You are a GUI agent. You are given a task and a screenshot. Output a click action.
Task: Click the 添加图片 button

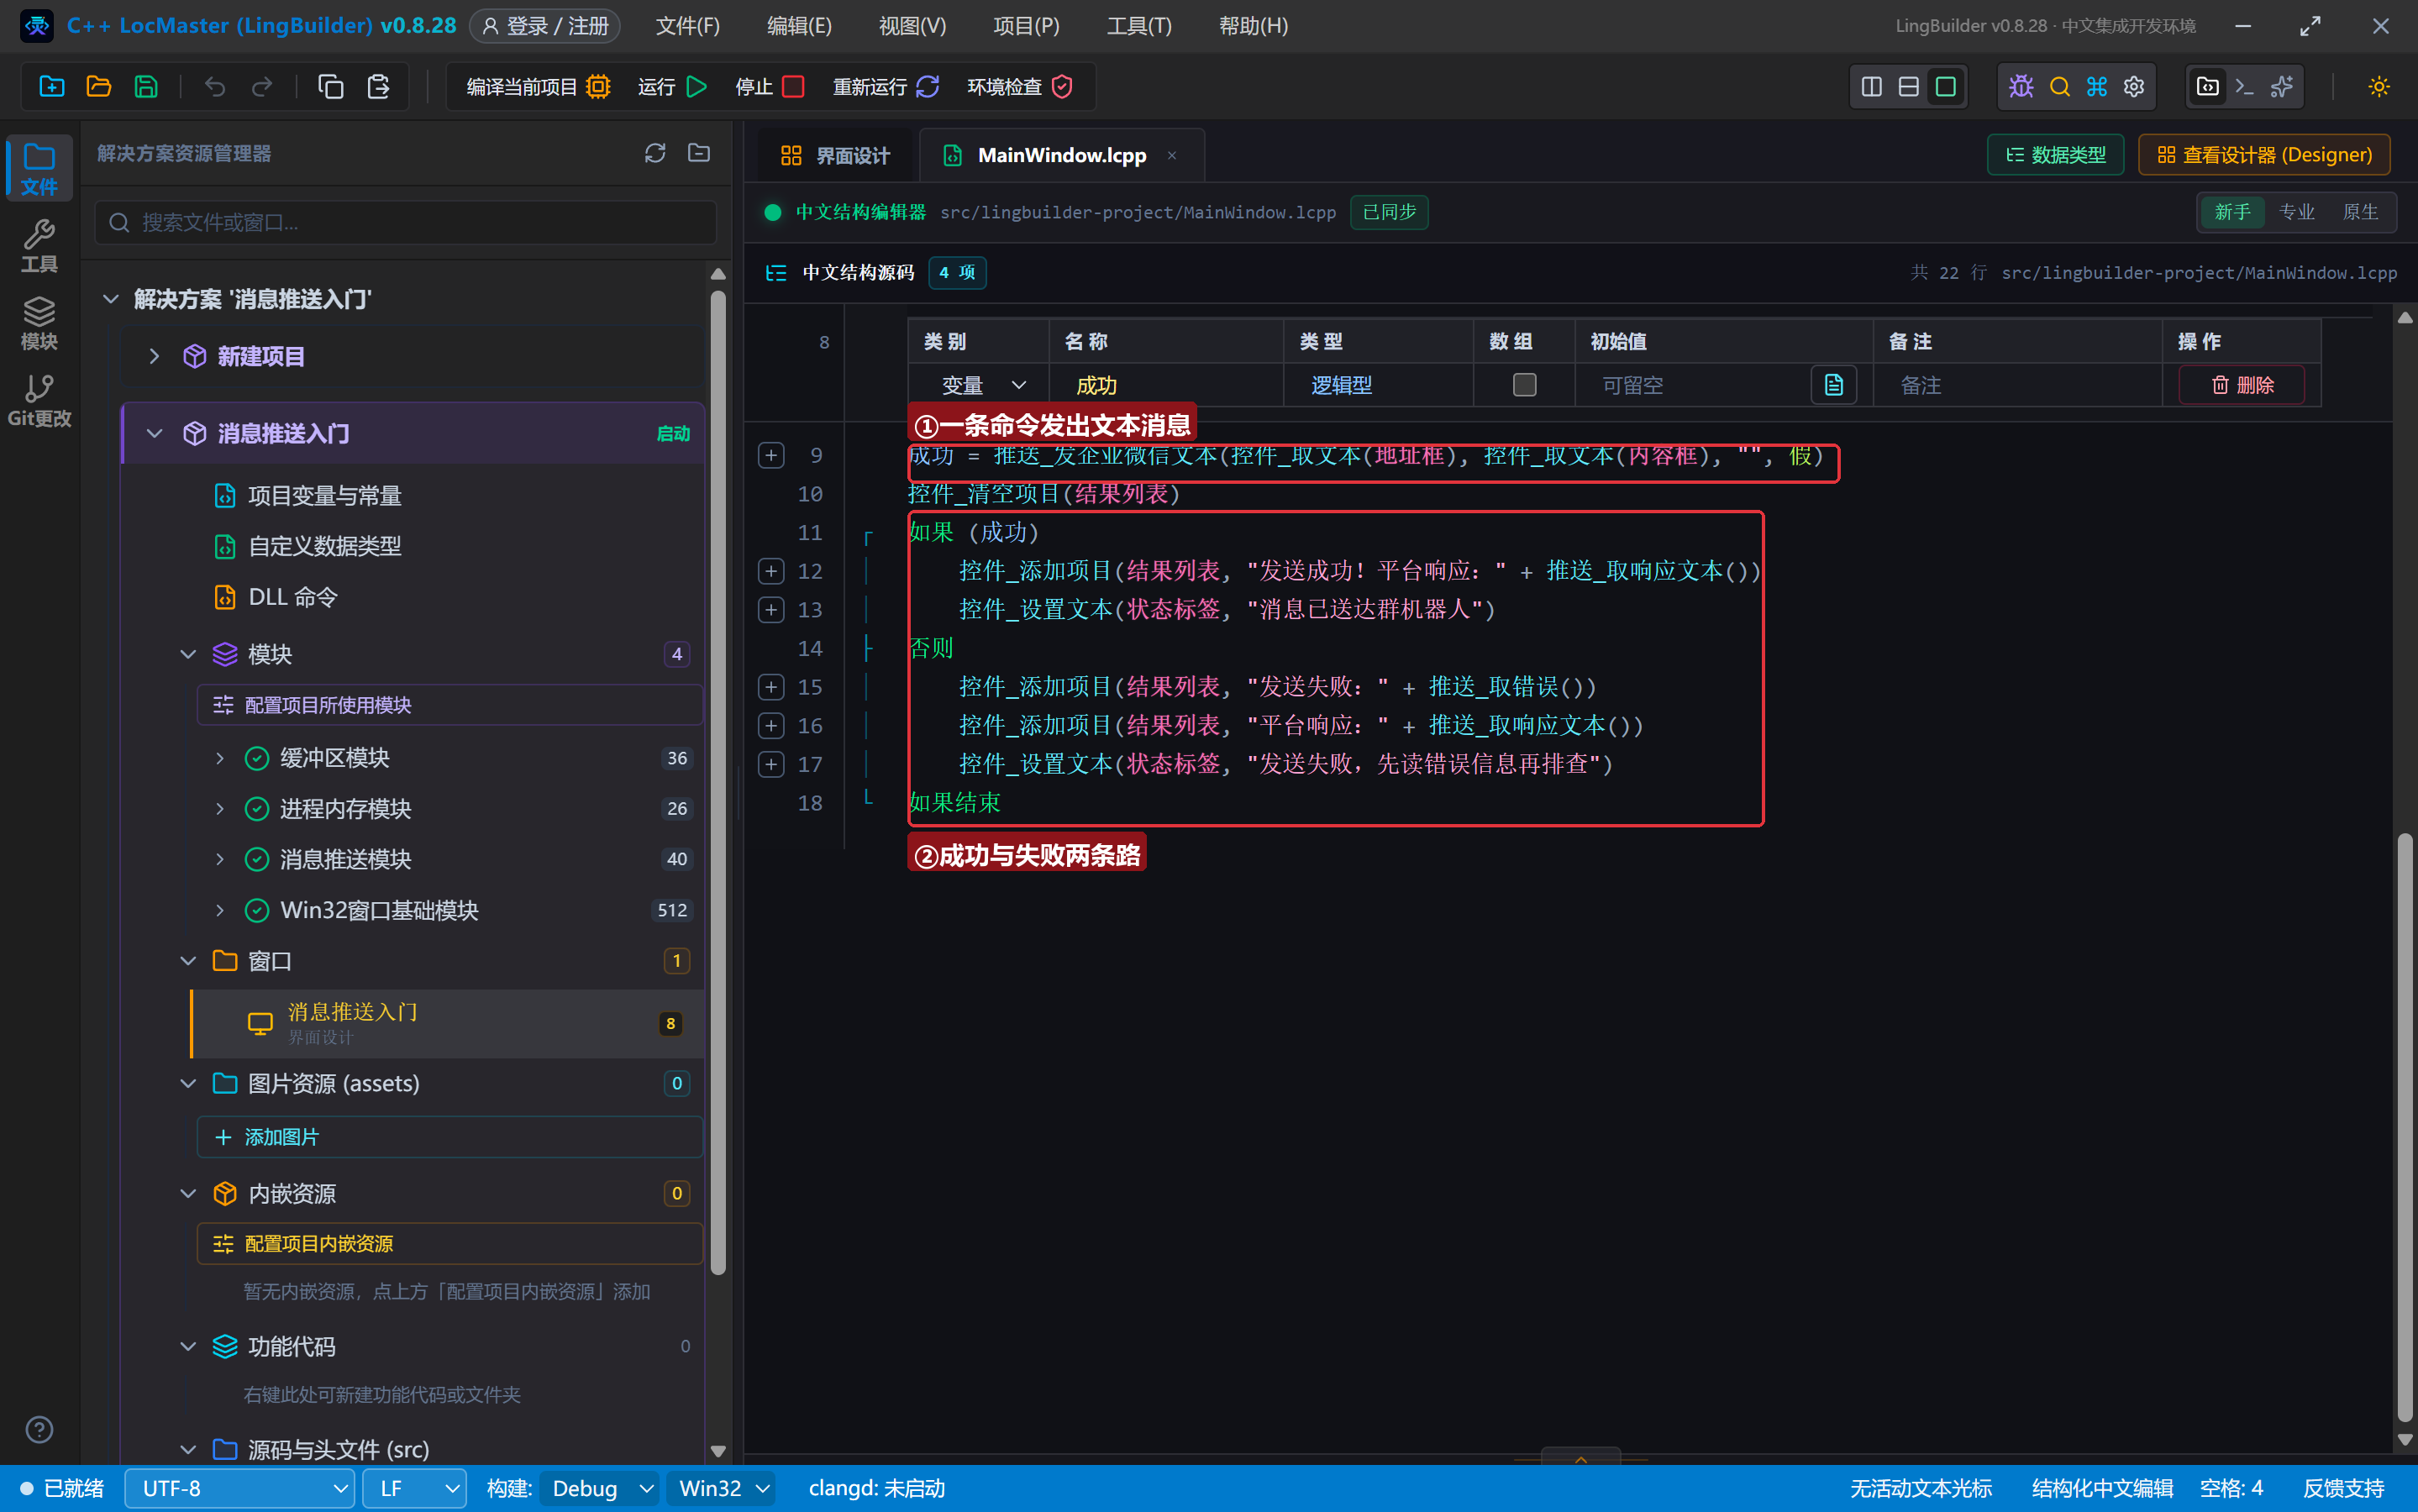pyautogui.click(x=450, y=1137)
